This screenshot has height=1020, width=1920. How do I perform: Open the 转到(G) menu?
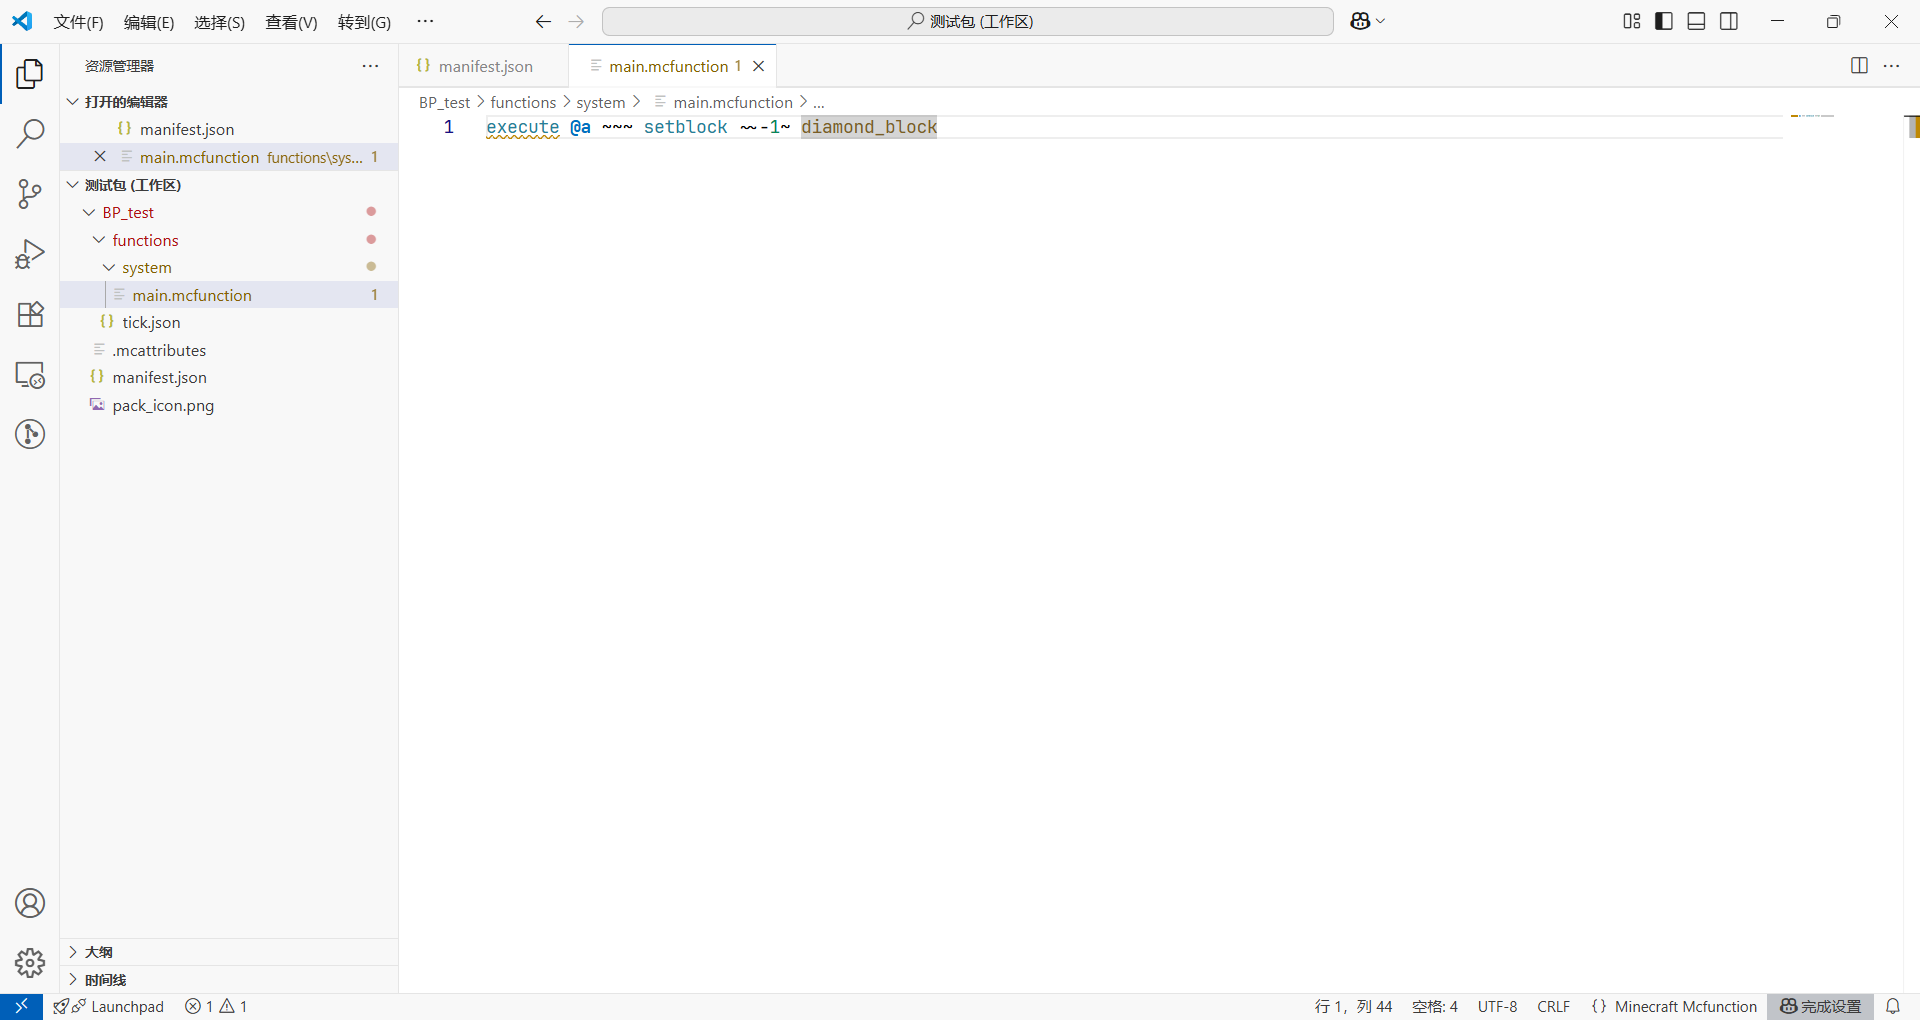(364, 22)
